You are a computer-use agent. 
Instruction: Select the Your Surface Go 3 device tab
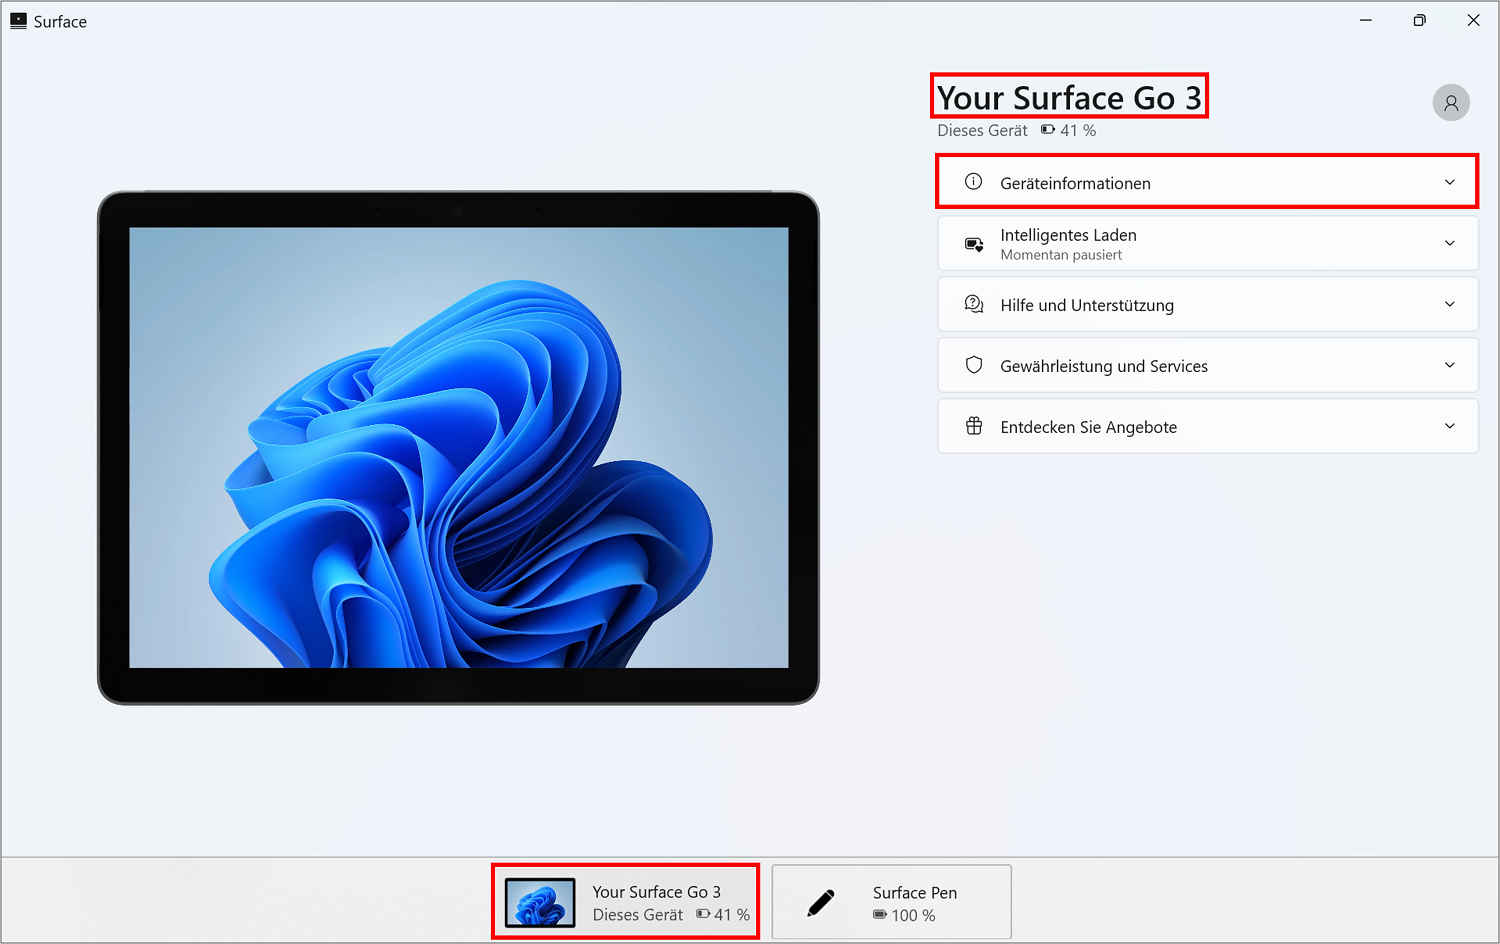point(625,902)
